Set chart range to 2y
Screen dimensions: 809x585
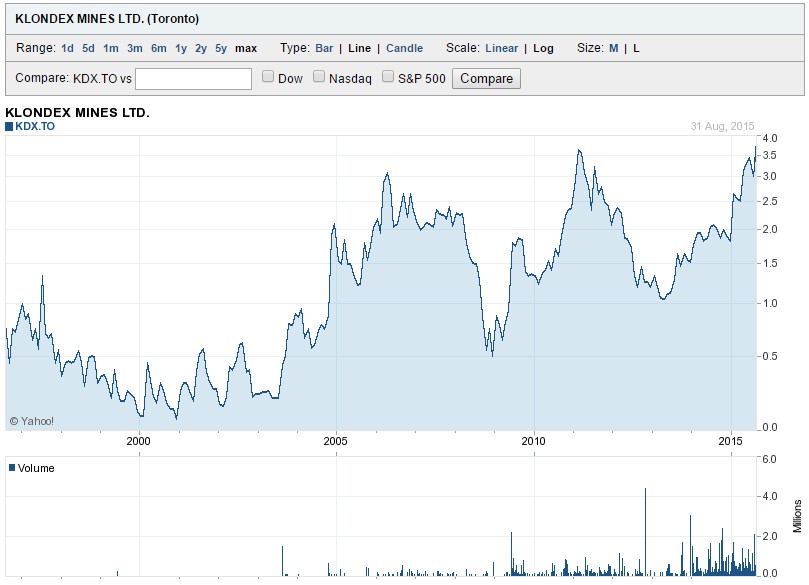[x=201, y=48]
